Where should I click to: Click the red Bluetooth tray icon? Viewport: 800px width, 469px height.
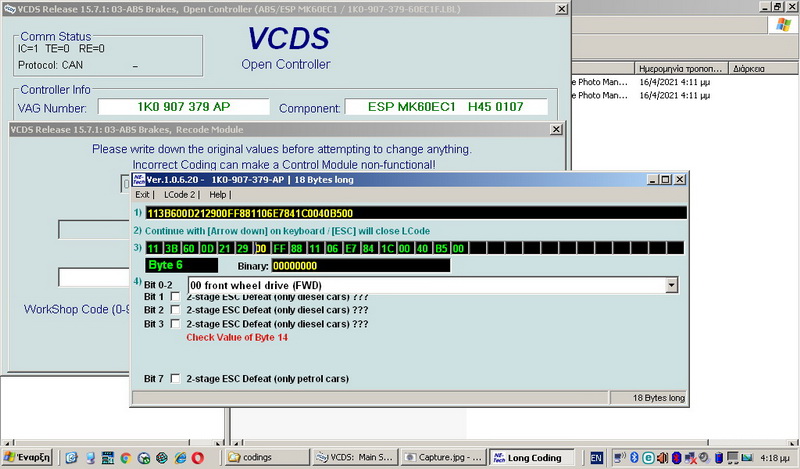[677, 457]
